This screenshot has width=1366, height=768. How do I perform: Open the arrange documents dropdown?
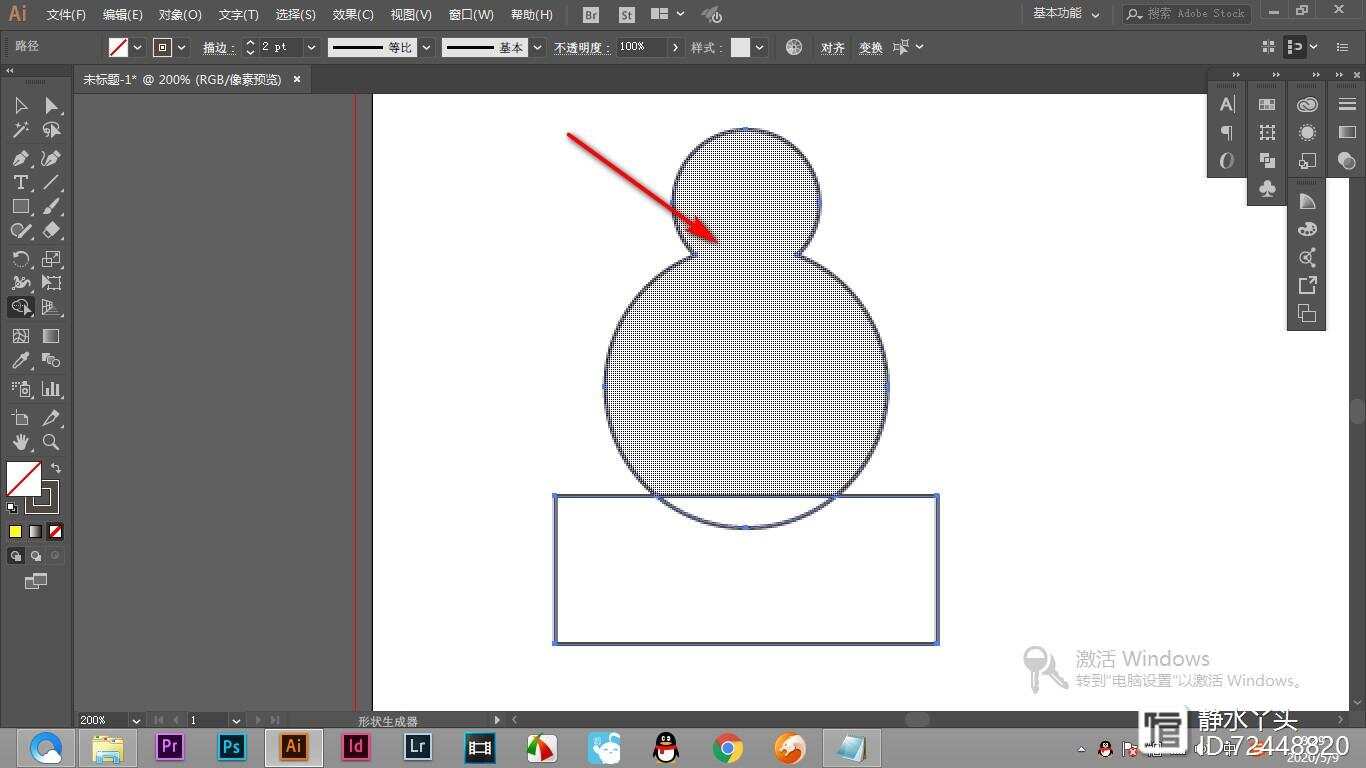click(667, 15)
